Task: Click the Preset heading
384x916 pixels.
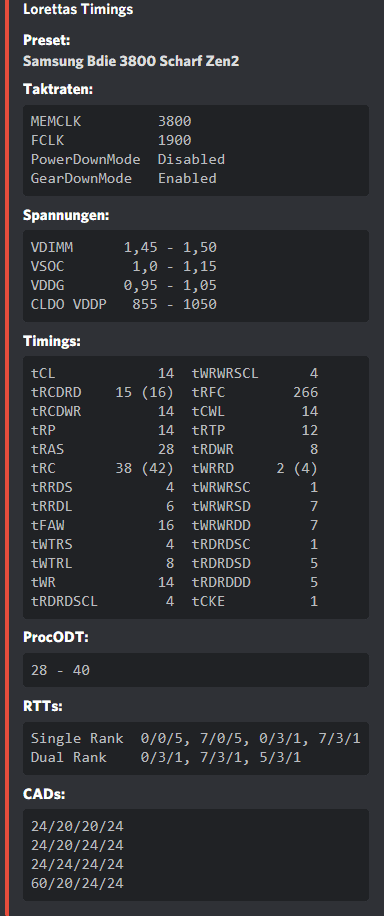Action: tap(46, 40)
